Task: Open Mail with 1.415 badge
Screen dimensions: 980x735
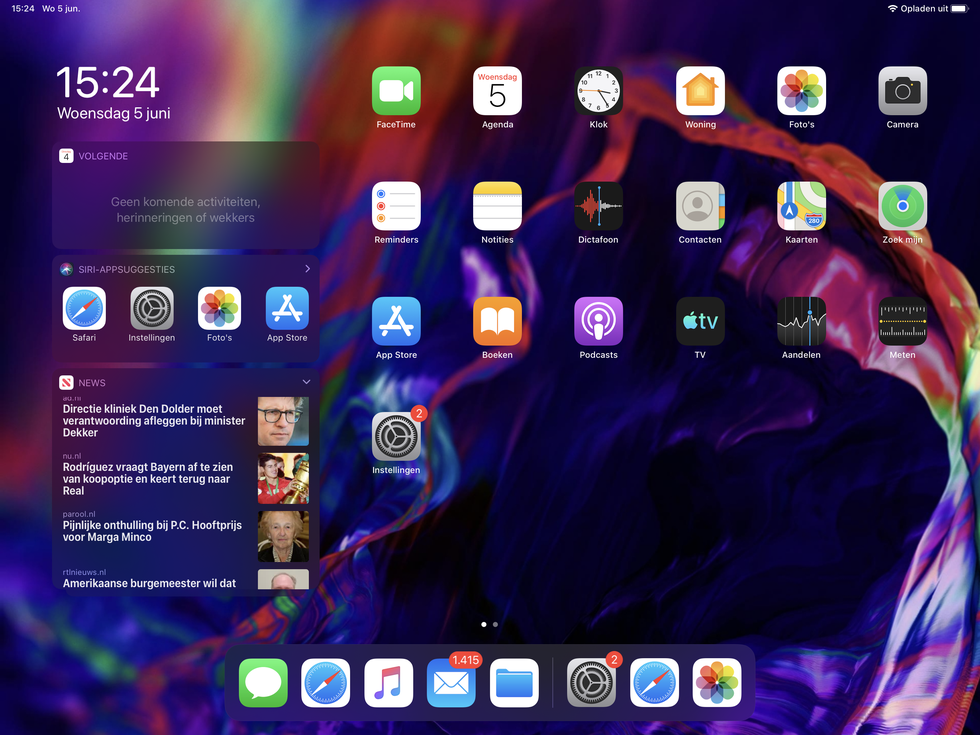Action: 451,682
